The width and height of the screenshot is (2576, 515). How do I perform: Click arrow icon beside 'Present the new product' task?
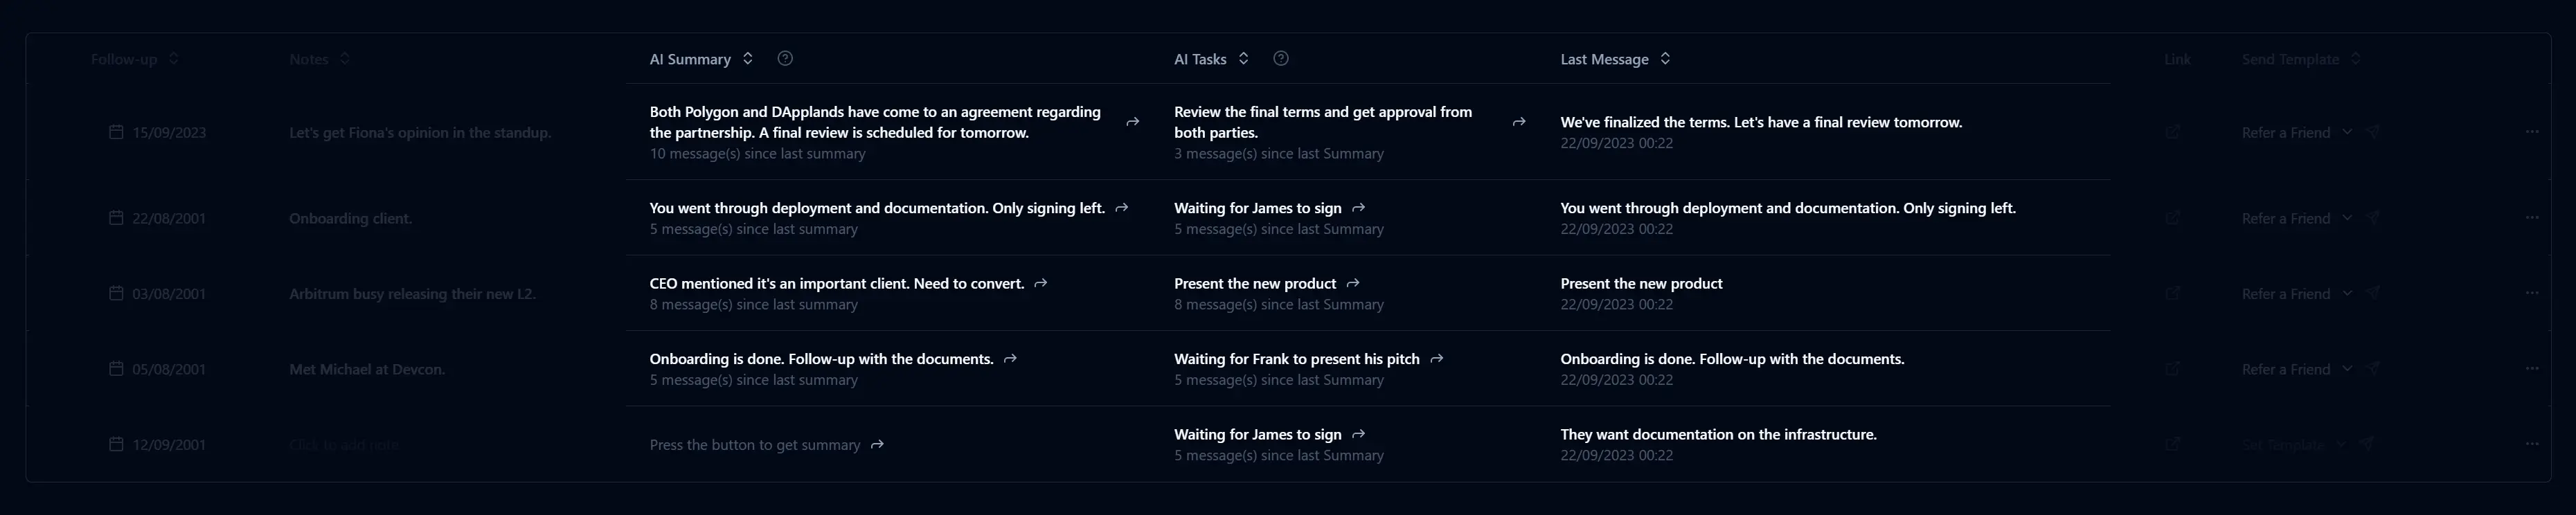coord(1353,284)
